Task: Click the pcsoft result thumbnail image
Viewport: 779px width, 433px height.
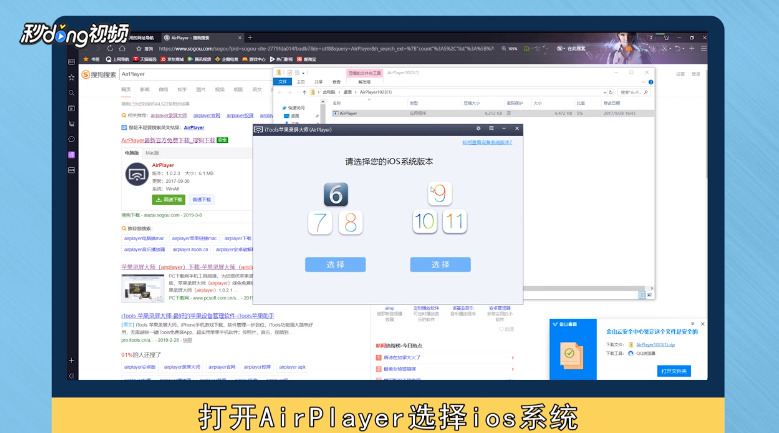Action: point(143,288)
